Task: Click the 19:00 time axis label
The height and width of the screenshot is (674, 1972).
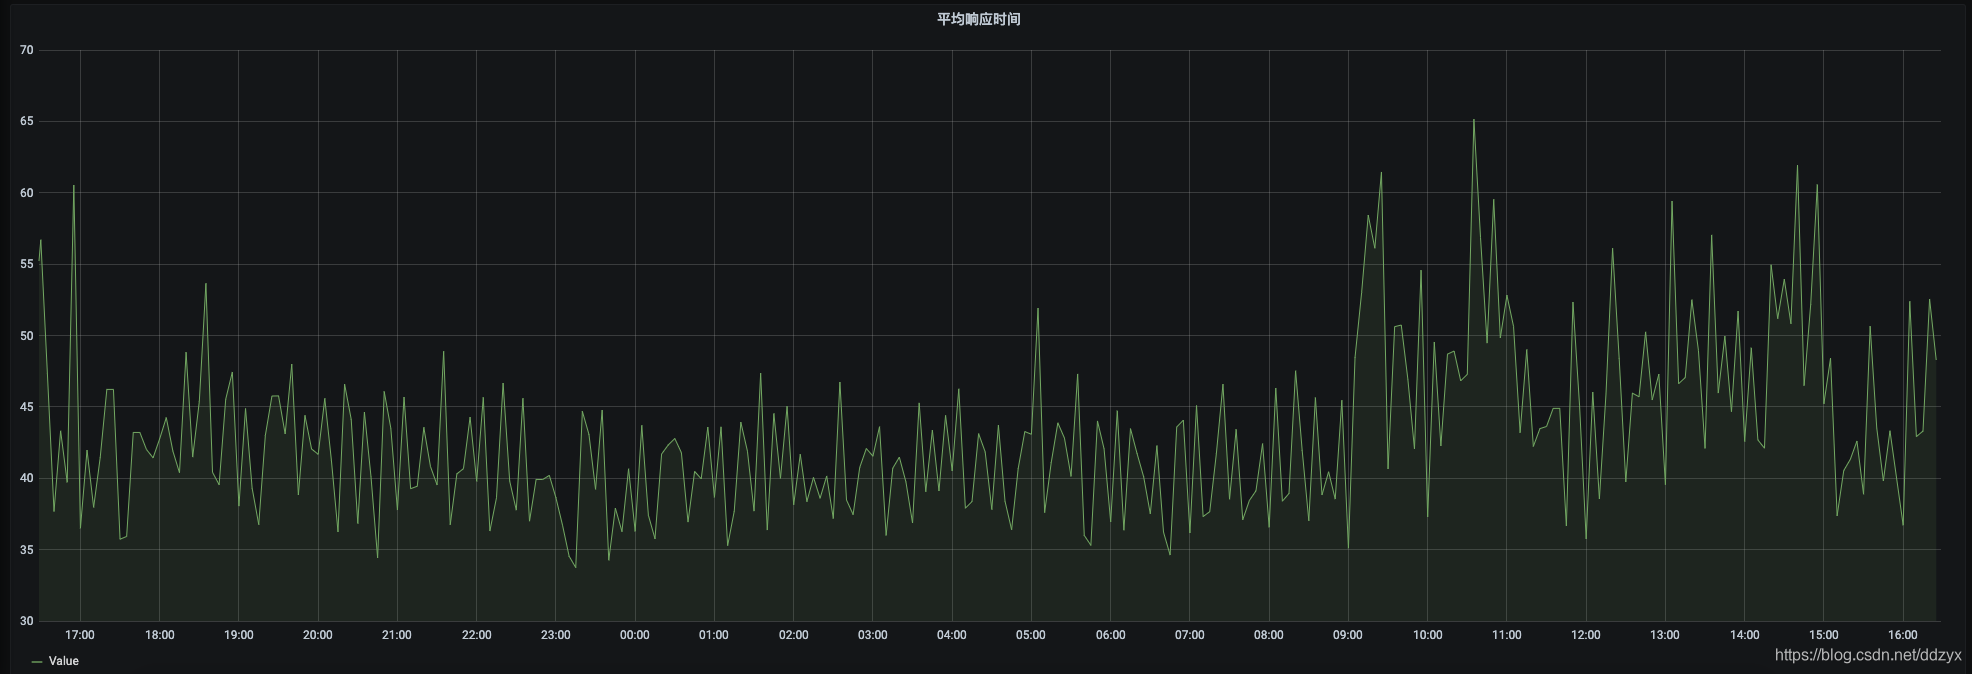Action: coord(238,635)
